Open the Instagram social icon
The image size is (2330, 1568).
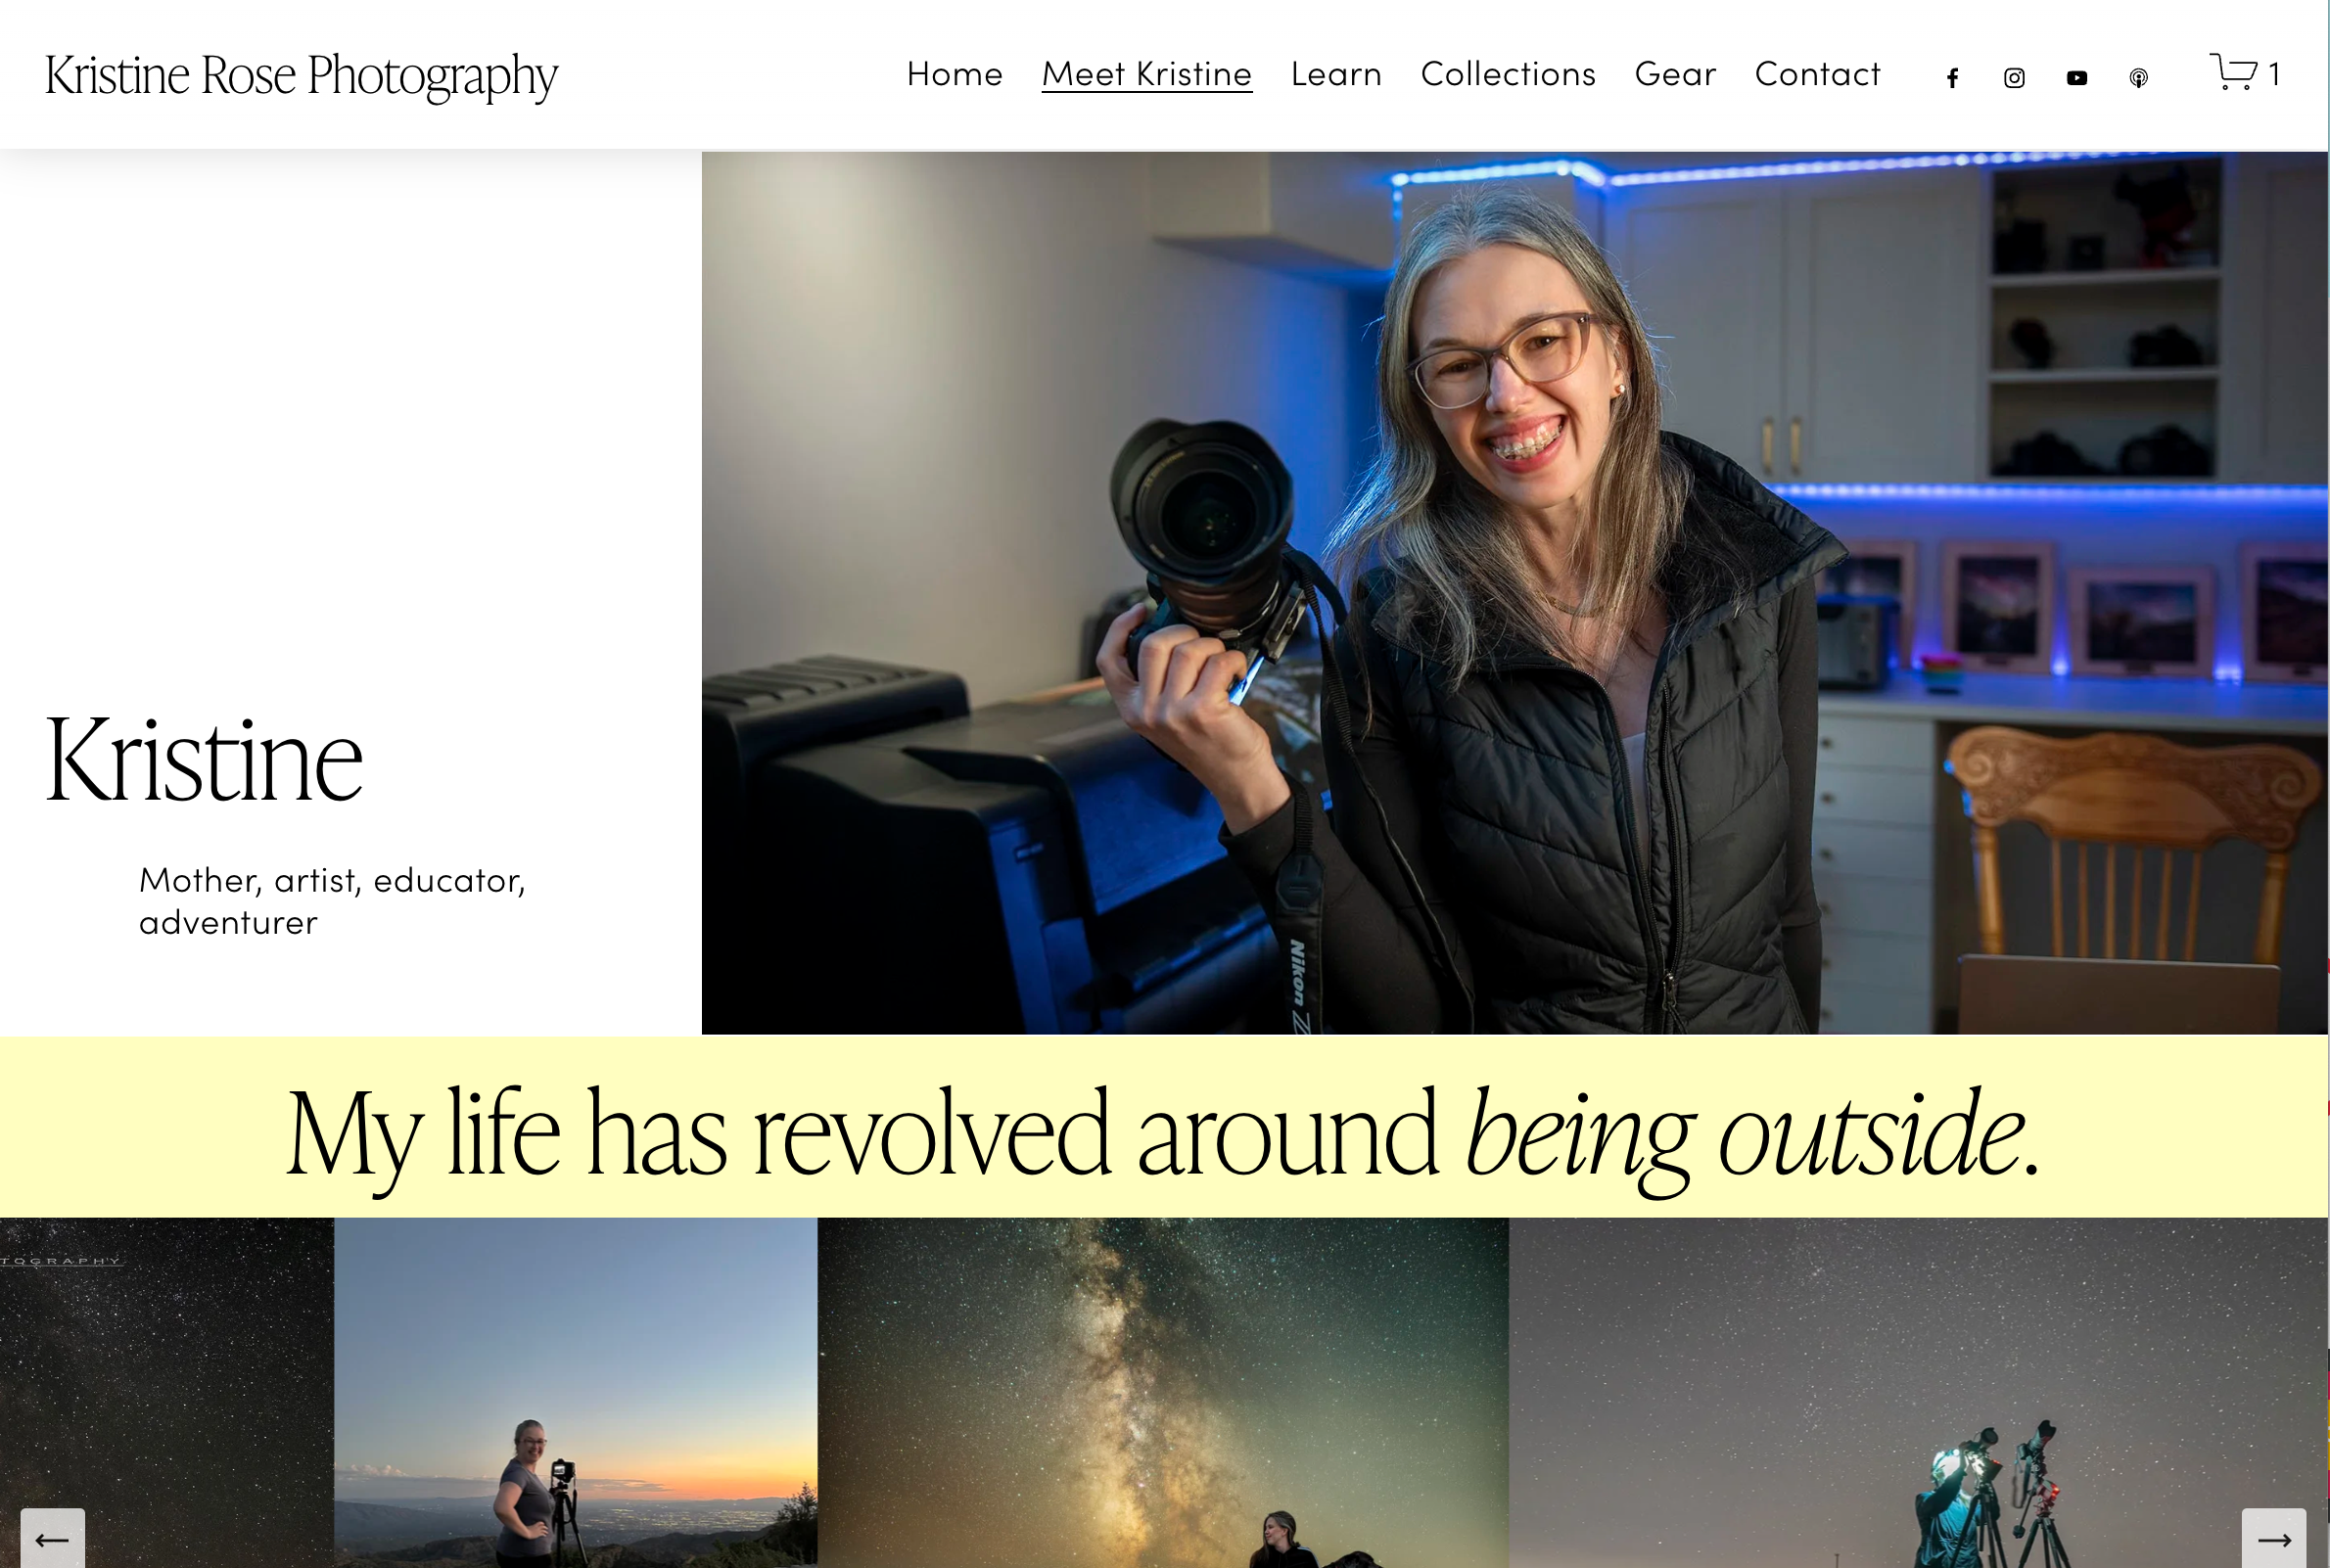[2014, 77]
